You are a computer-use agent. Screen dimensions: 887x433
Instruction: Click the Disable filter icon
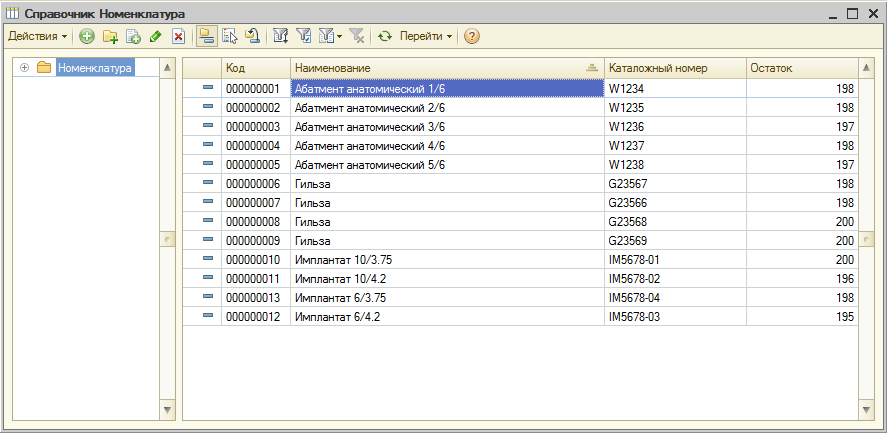(357, 36)
